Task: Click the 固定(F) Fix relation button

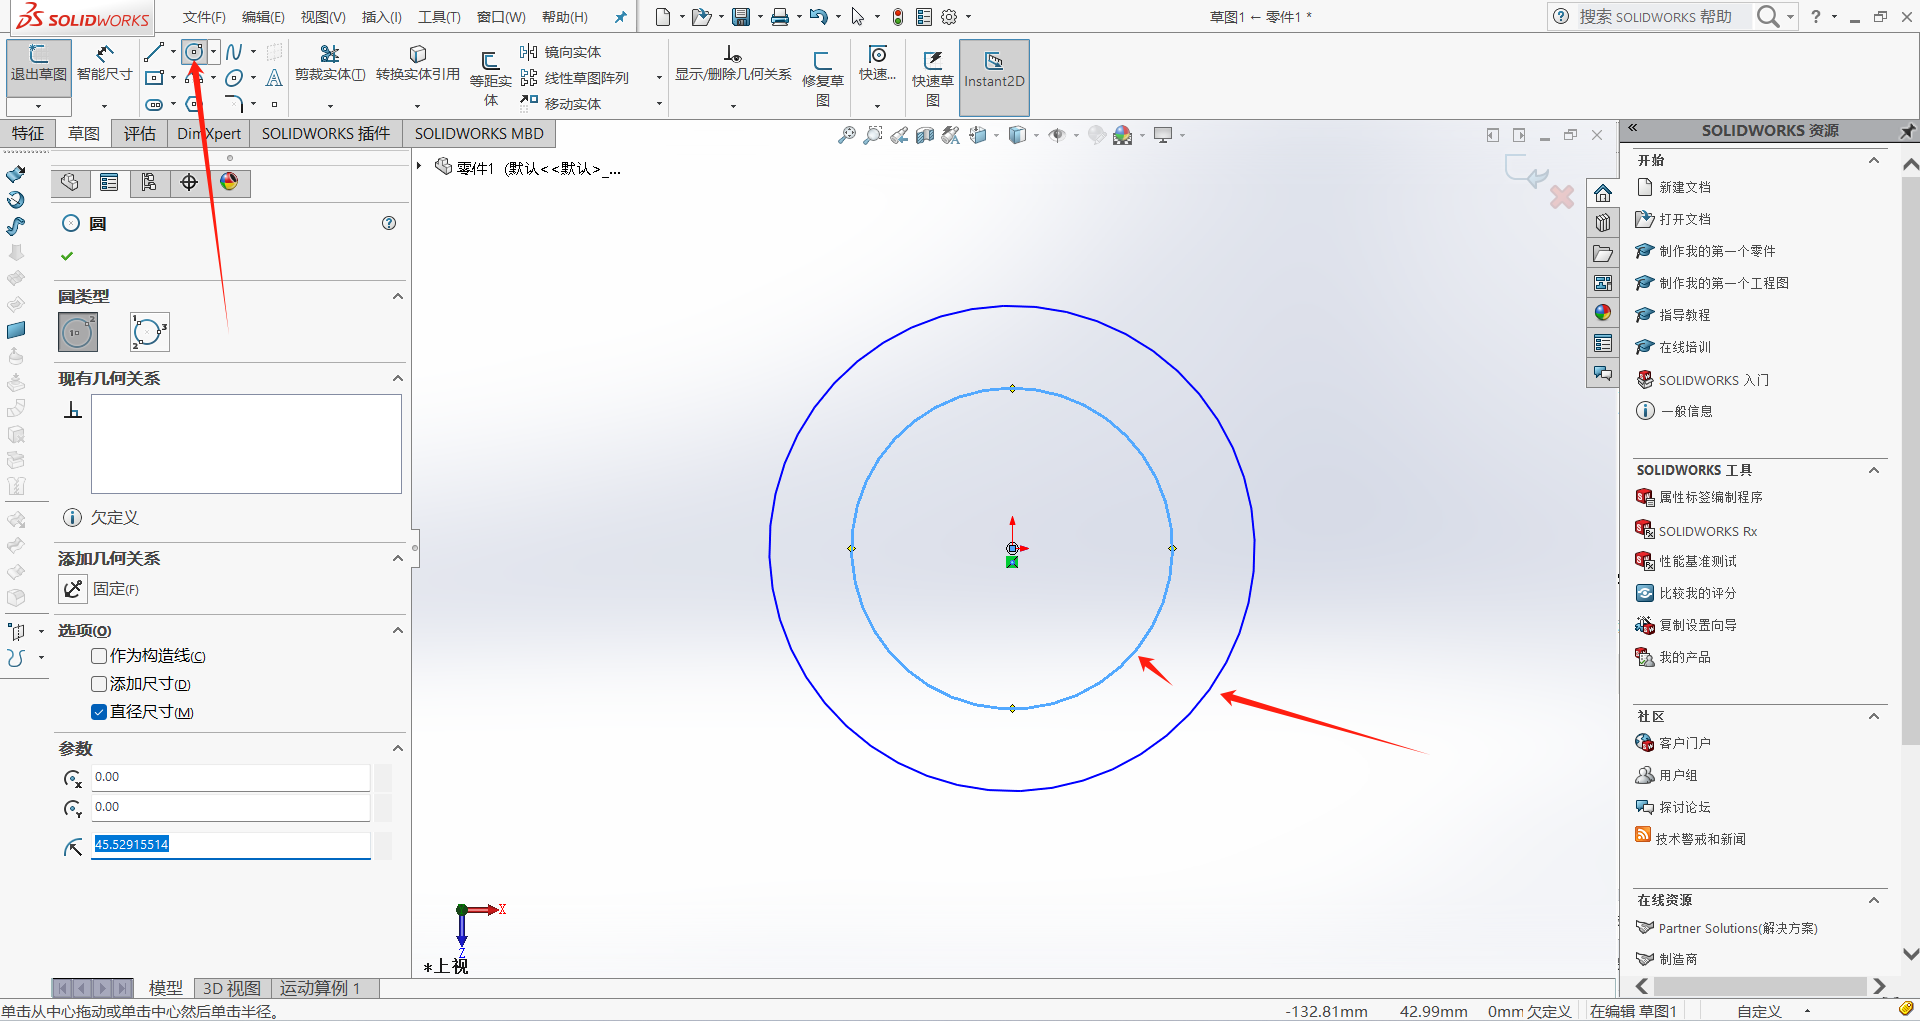Action: pyautogui.click(x=73, y=589)
